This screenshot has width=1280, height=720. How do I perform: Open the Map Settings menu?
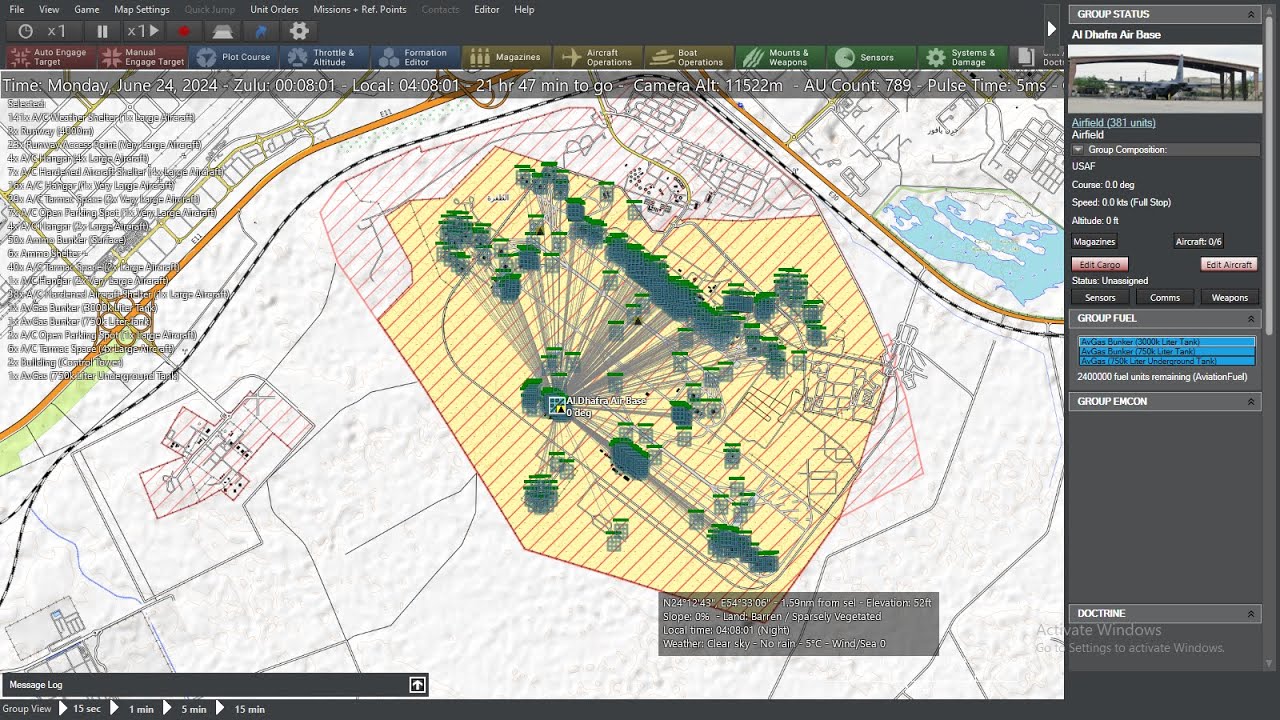(142, 9)
